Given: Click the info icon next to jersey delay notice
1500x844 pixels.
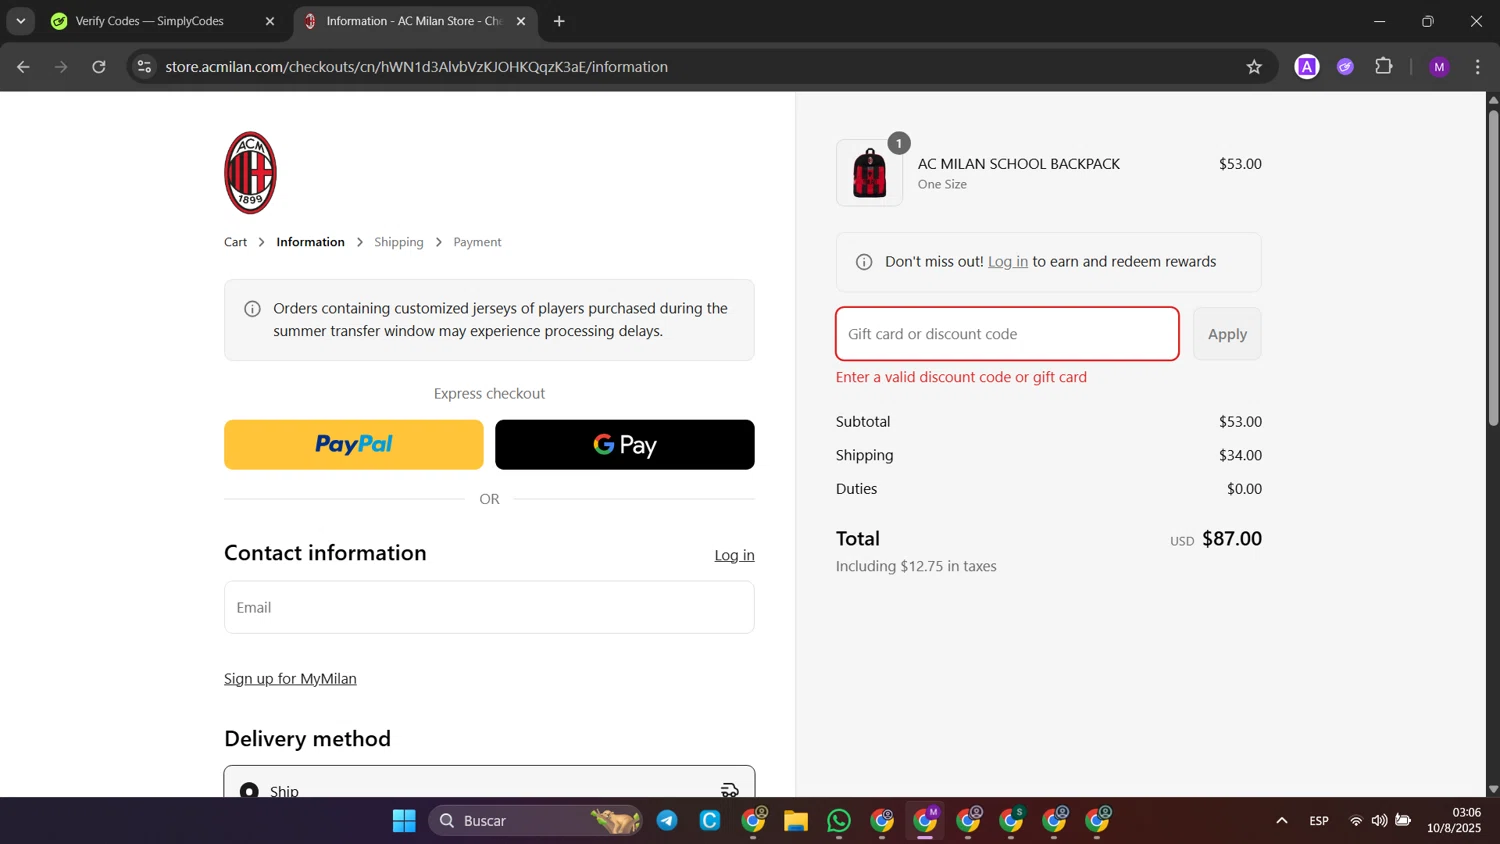Looking at the screenshot, I should click(x=253, y=309).
